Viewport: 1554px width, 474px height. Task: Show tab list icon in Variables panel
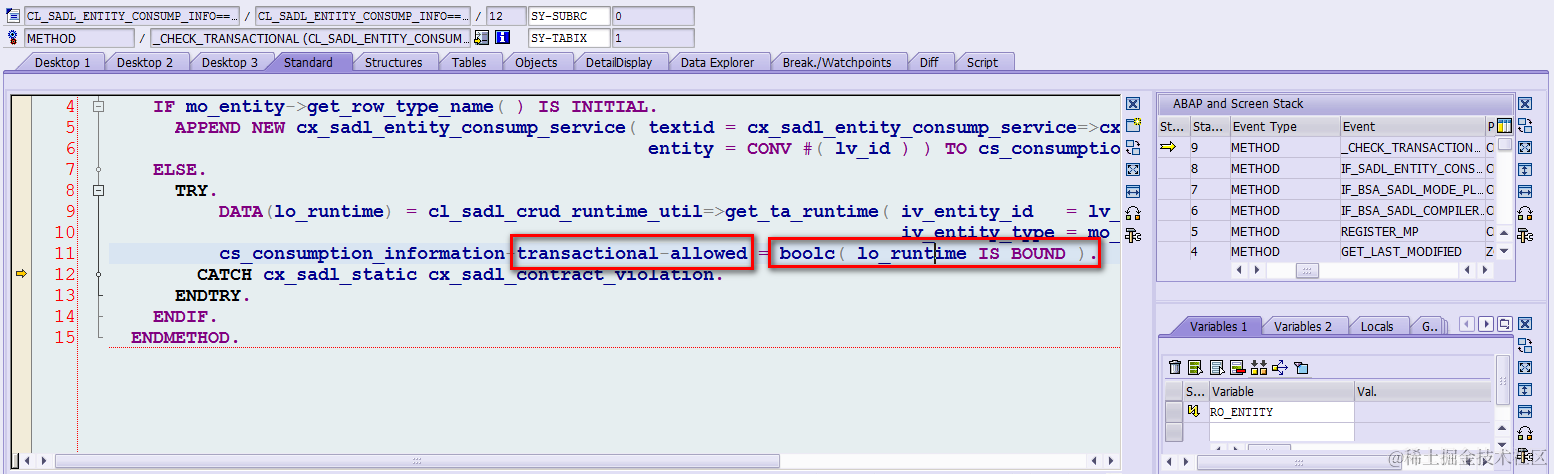1503,324
